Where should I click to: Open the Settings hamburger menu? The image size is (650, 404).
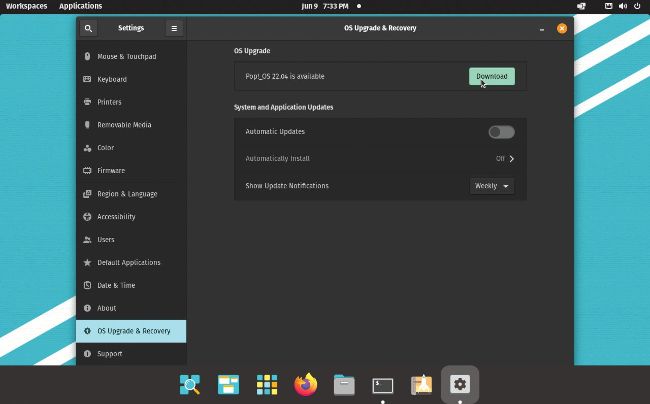173,29
